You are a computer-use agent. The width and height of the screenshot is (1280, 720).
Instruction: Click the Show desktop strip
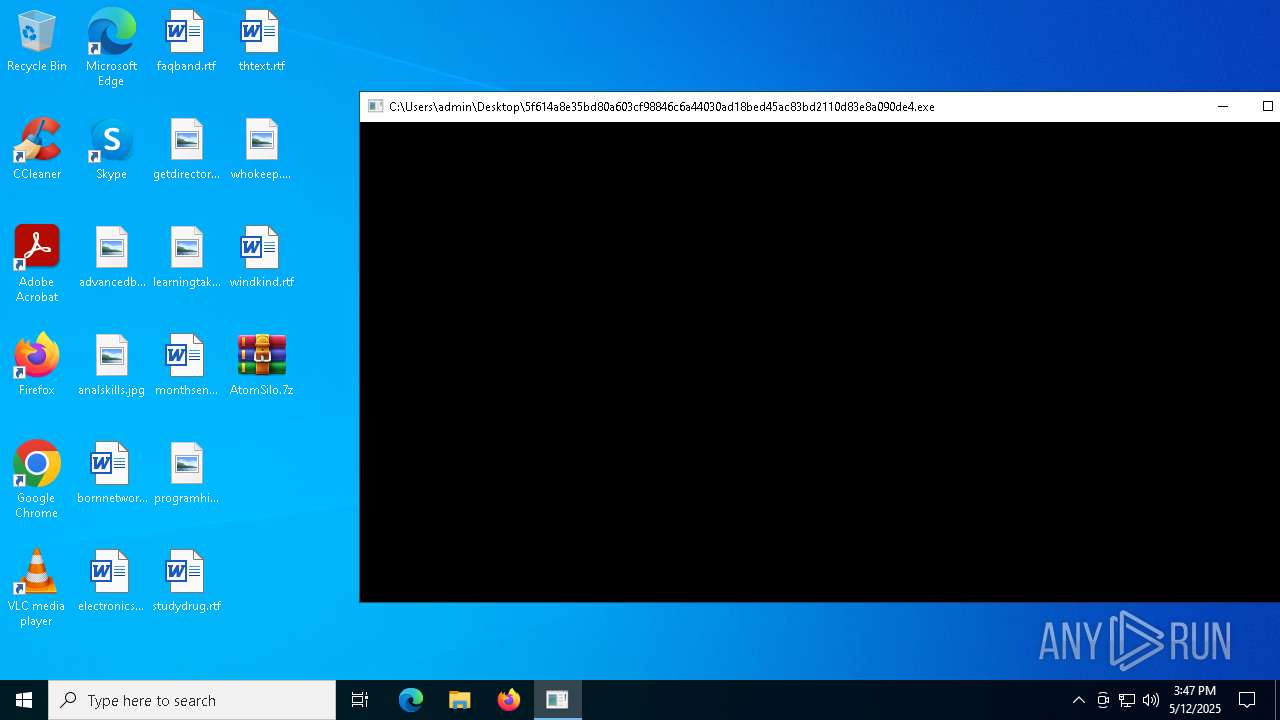(x=1277, y=700)
